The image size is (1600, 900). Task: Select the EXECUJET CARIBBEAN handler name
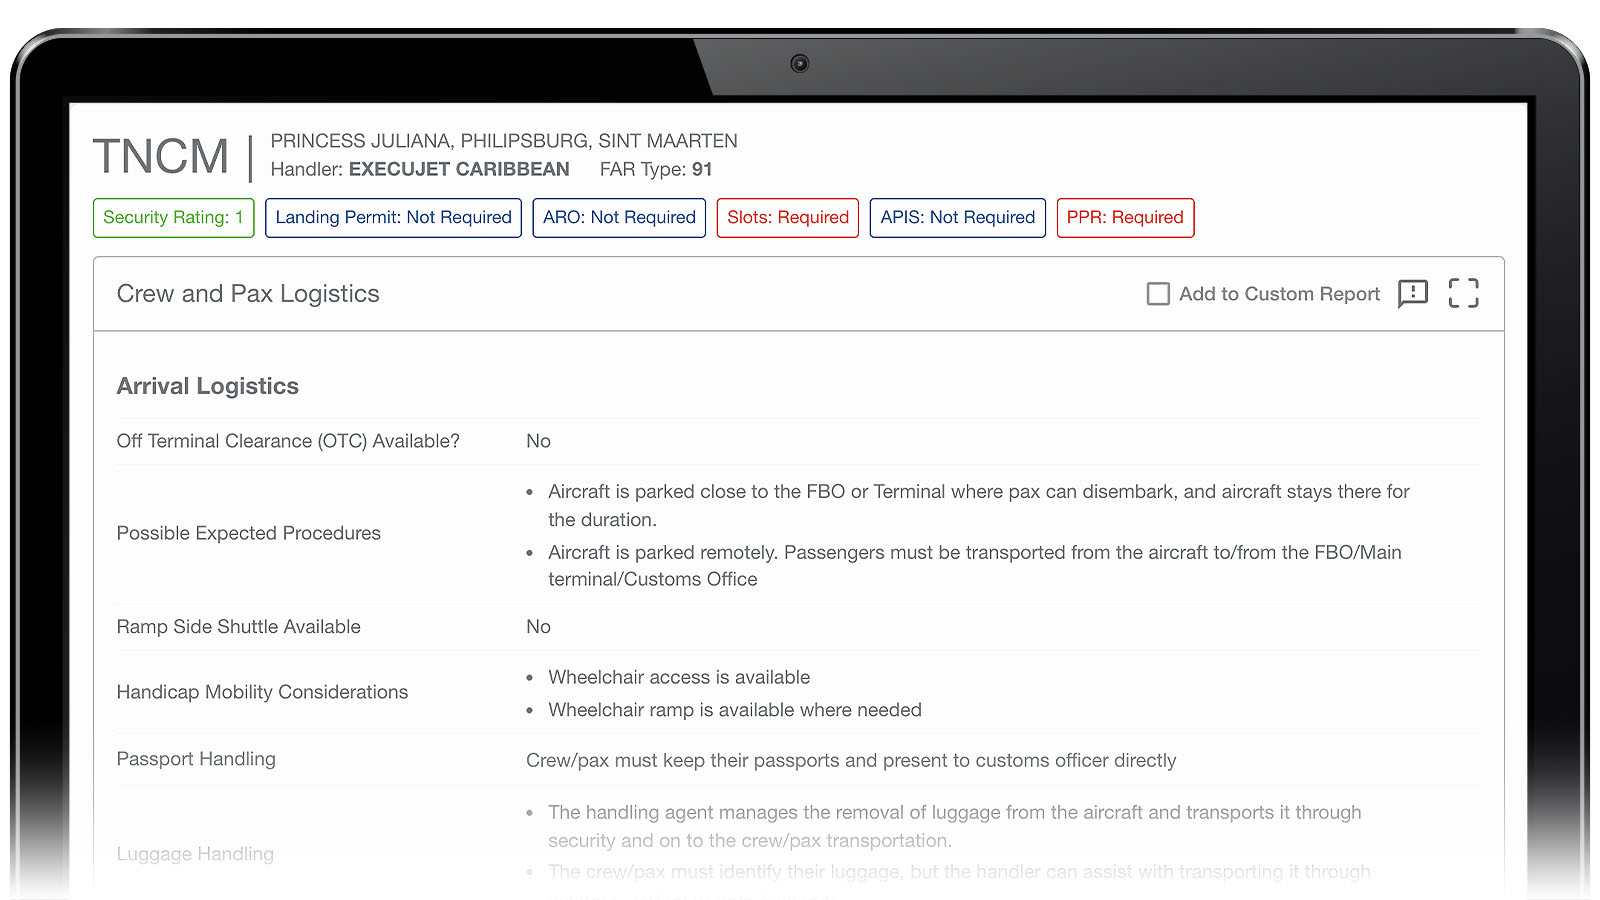[x=459, y=170]
